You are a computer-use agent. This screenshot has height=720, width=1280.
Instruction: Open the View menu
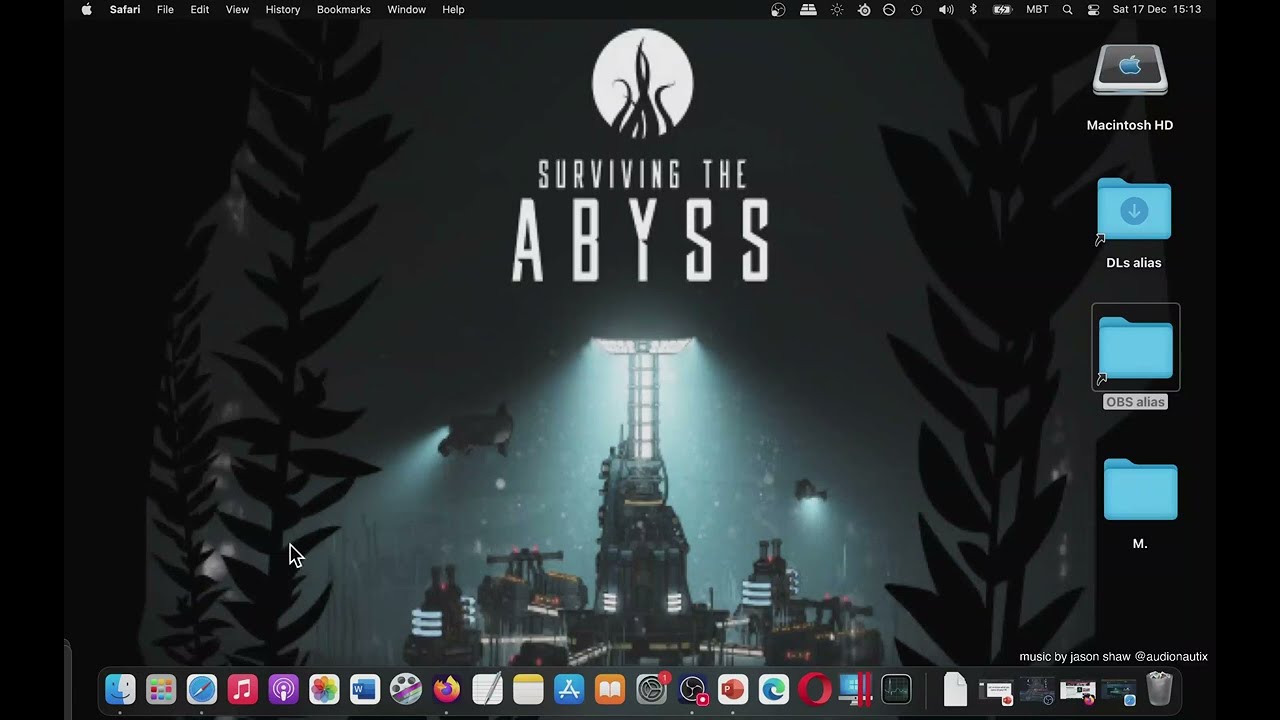pyautogui.click(x=237, y=9)
